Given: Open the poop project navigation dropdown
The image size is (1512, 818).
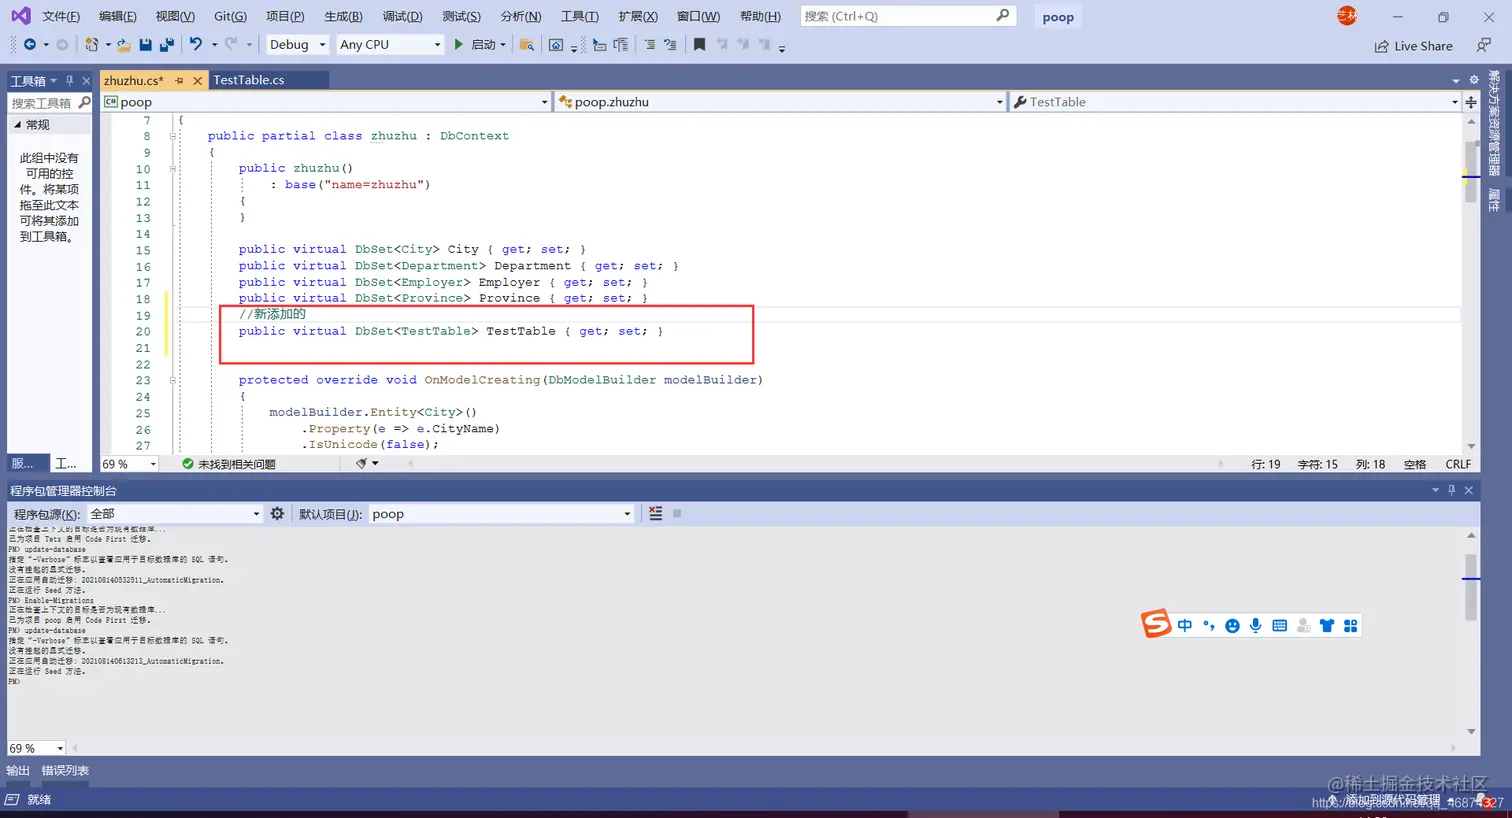Looking at the screenshot, I should [325, 102].
